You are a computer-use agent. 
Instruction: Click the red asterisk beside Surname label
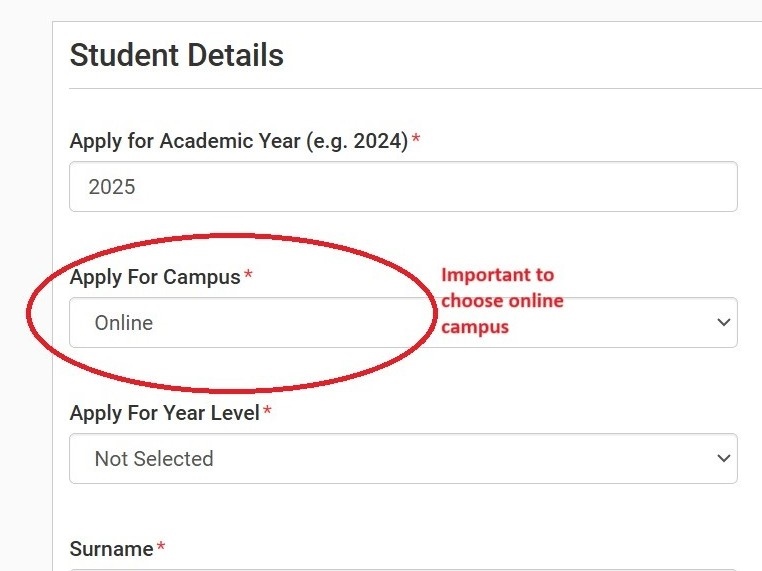pos(161,546)
